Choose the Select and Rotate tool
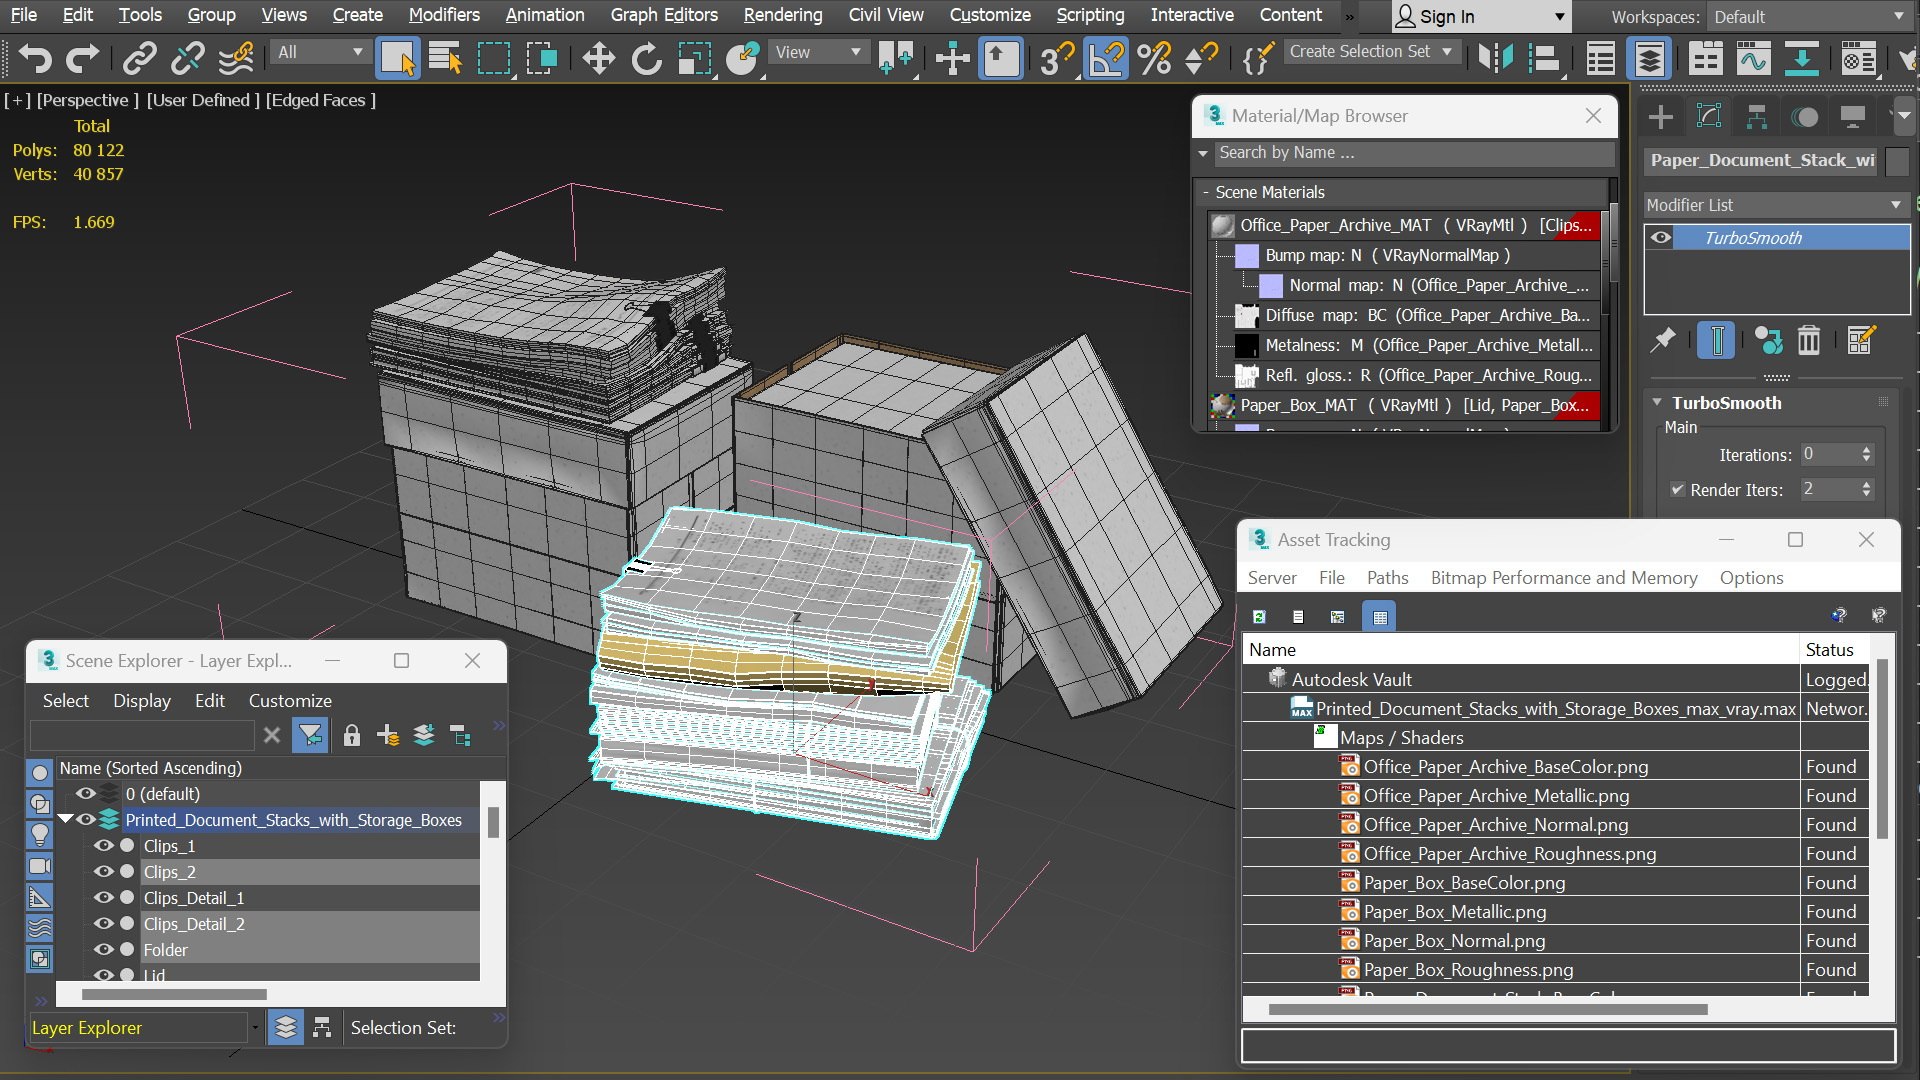 tap(646, 59)
